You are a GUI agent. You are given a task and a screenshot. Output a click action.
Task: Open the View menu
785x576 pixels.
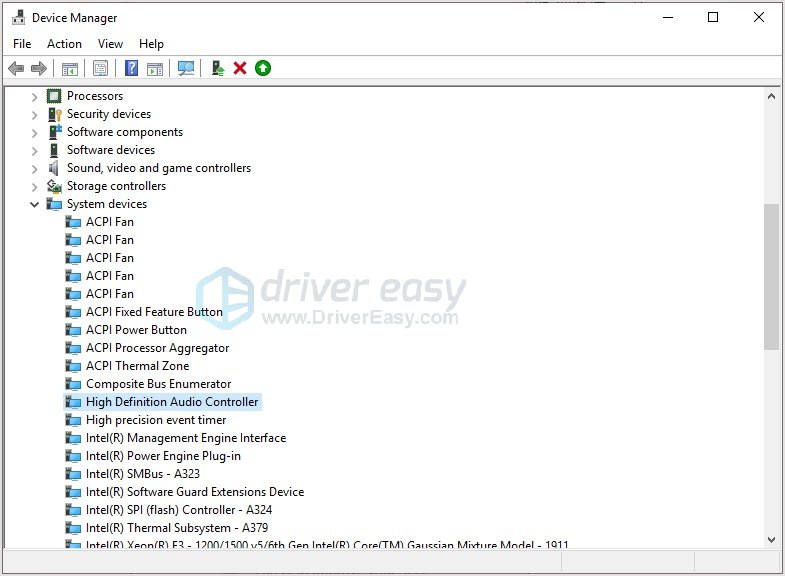(110, 44)
